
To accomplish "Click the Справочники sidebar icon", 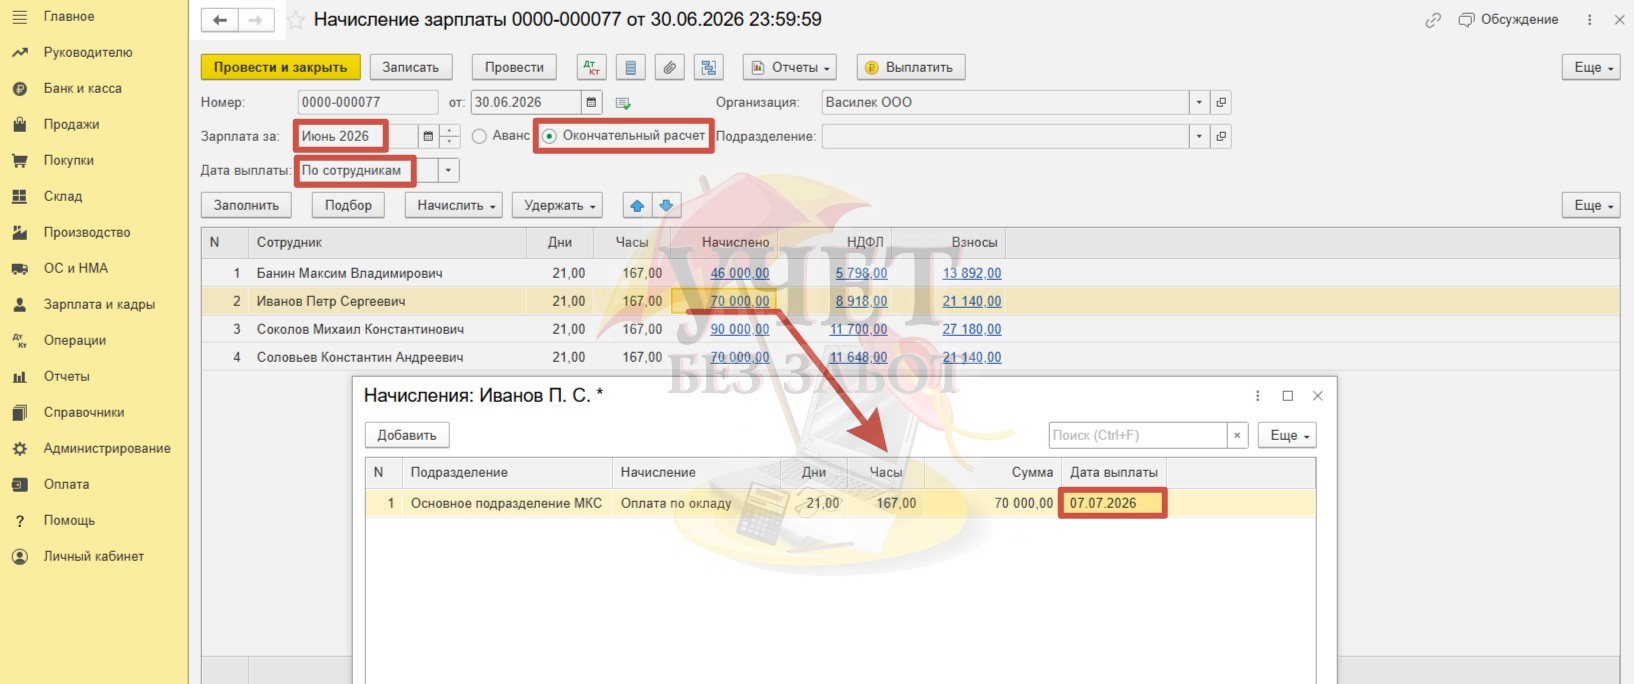I will (19, 412).
